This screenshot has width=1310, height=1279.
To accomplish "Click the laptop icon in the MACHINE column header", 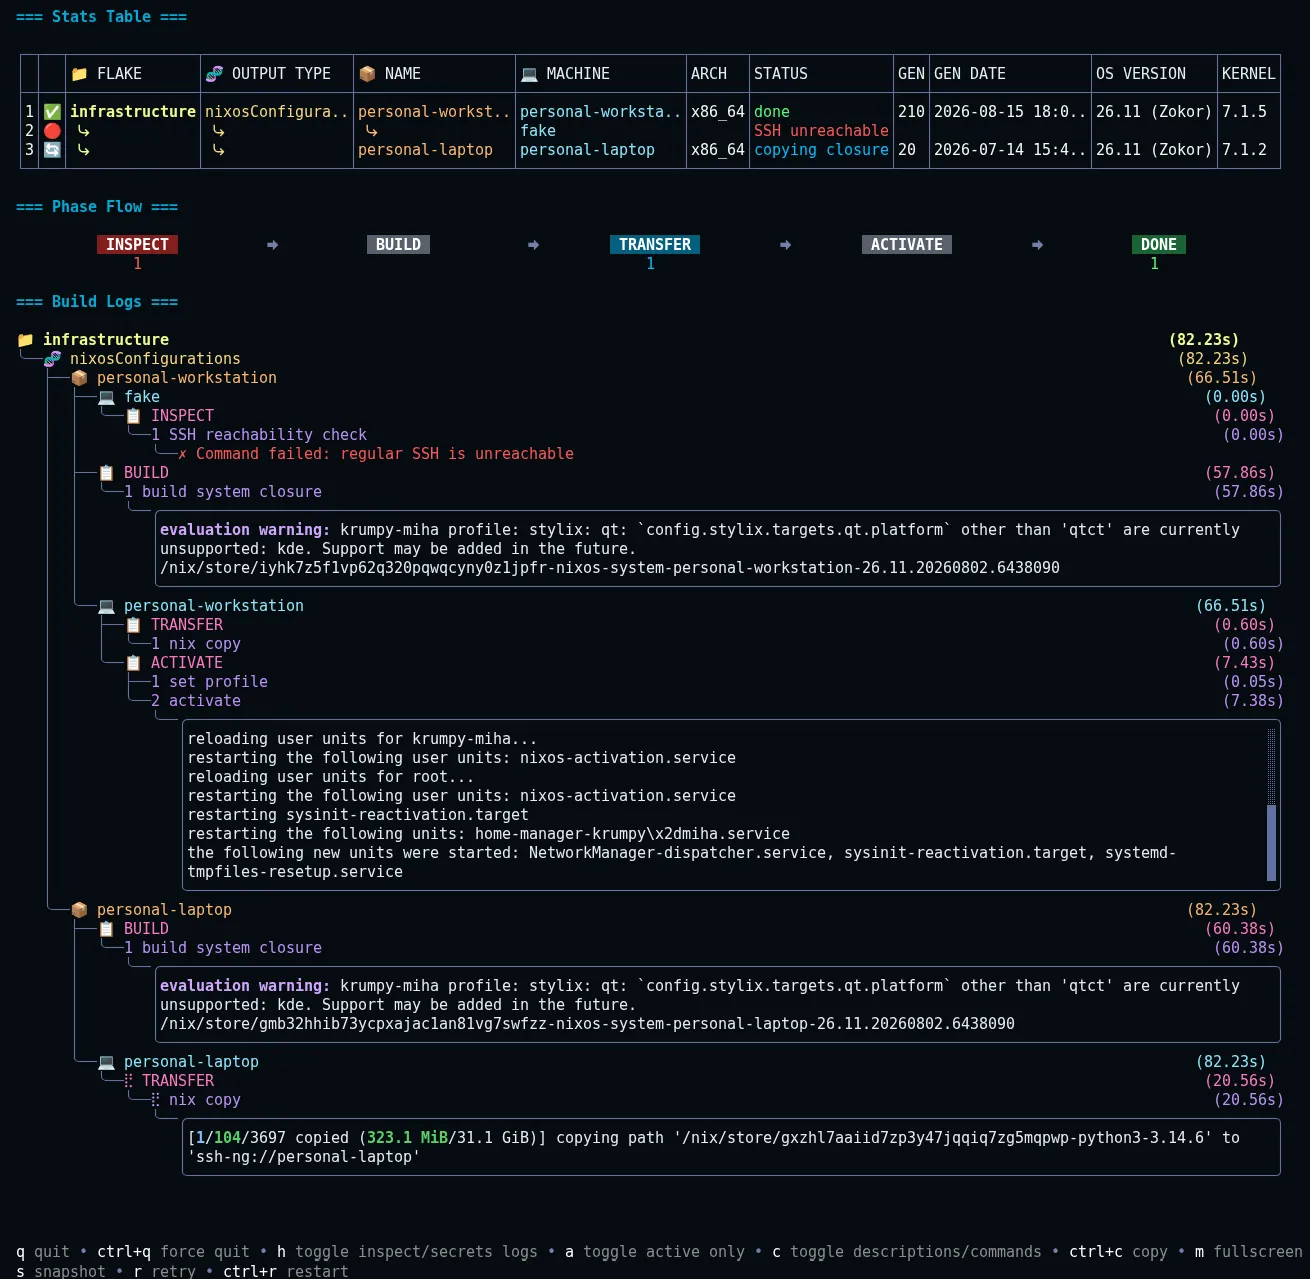I will click(x=529, y=74).
